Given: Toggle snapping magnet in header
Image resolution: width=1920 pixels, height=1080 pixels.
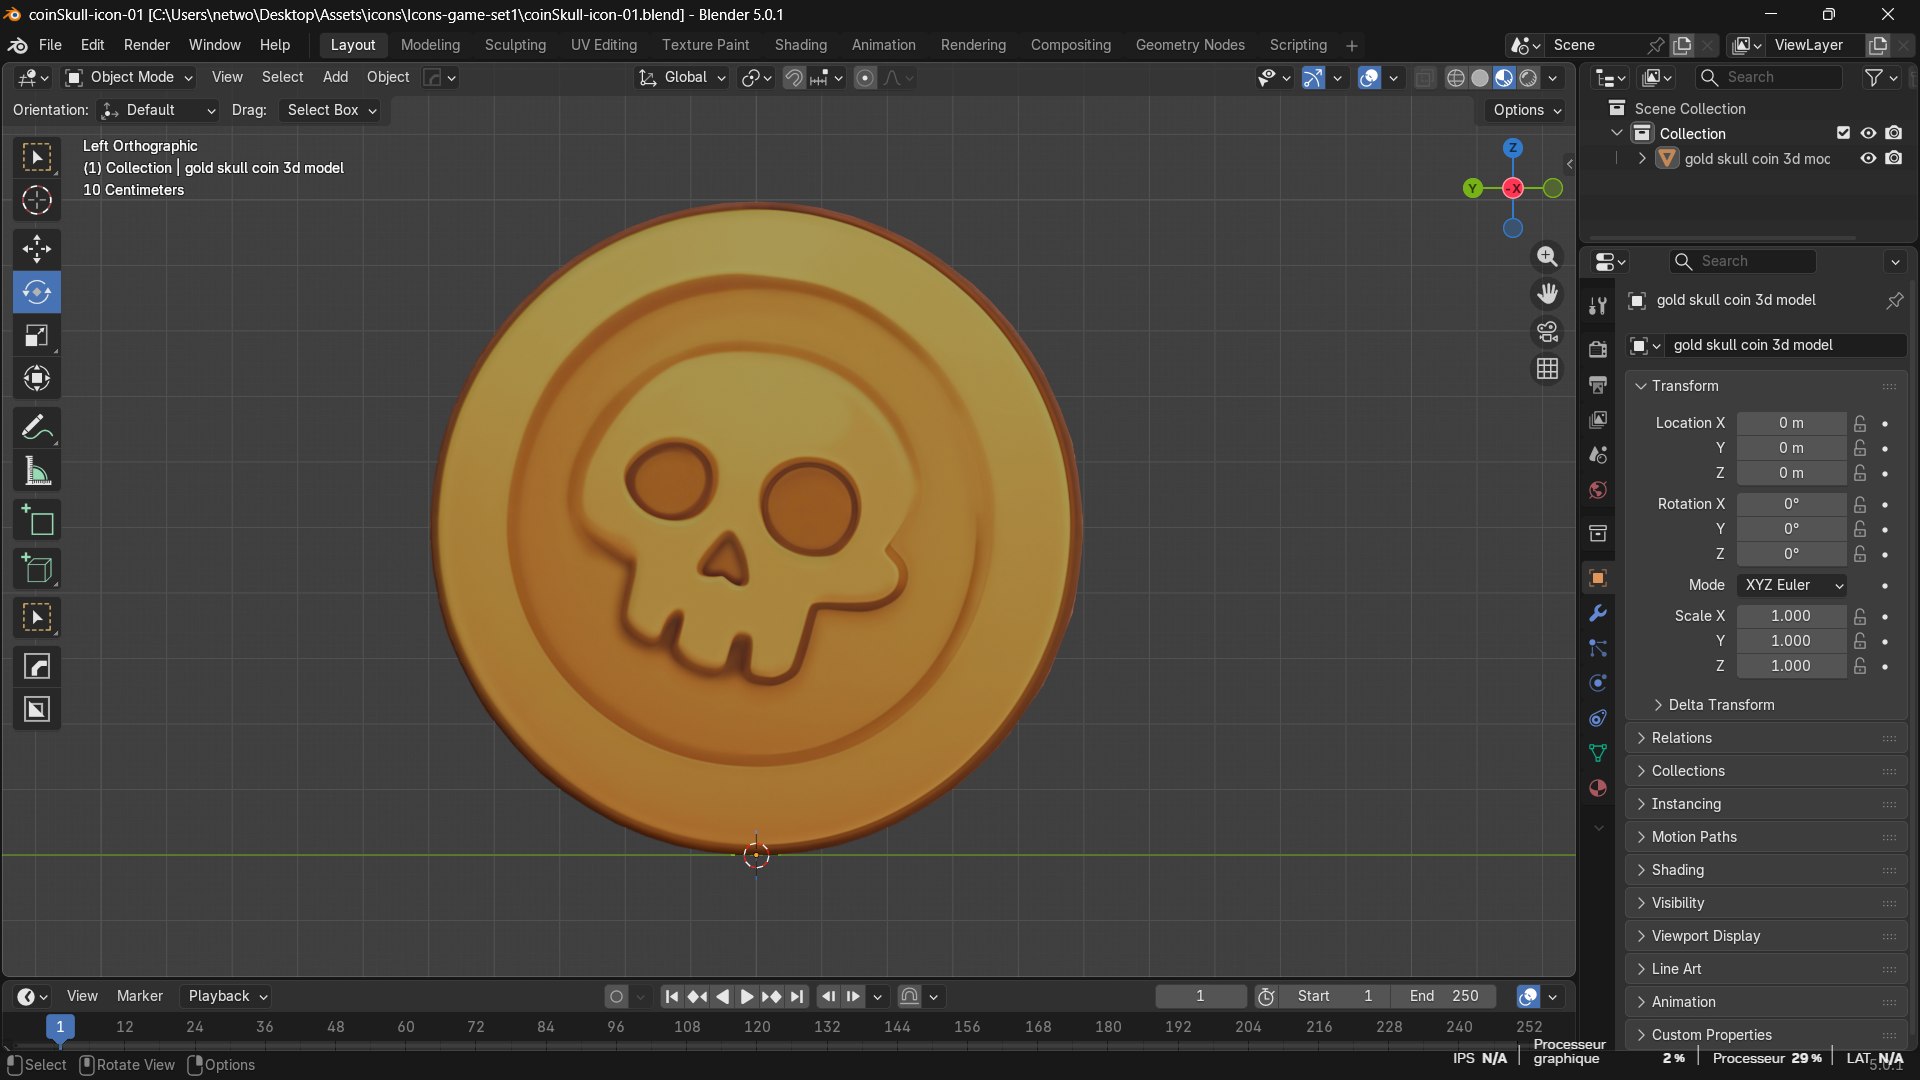Looking at the screenshot, I should [x=794, y=78].
